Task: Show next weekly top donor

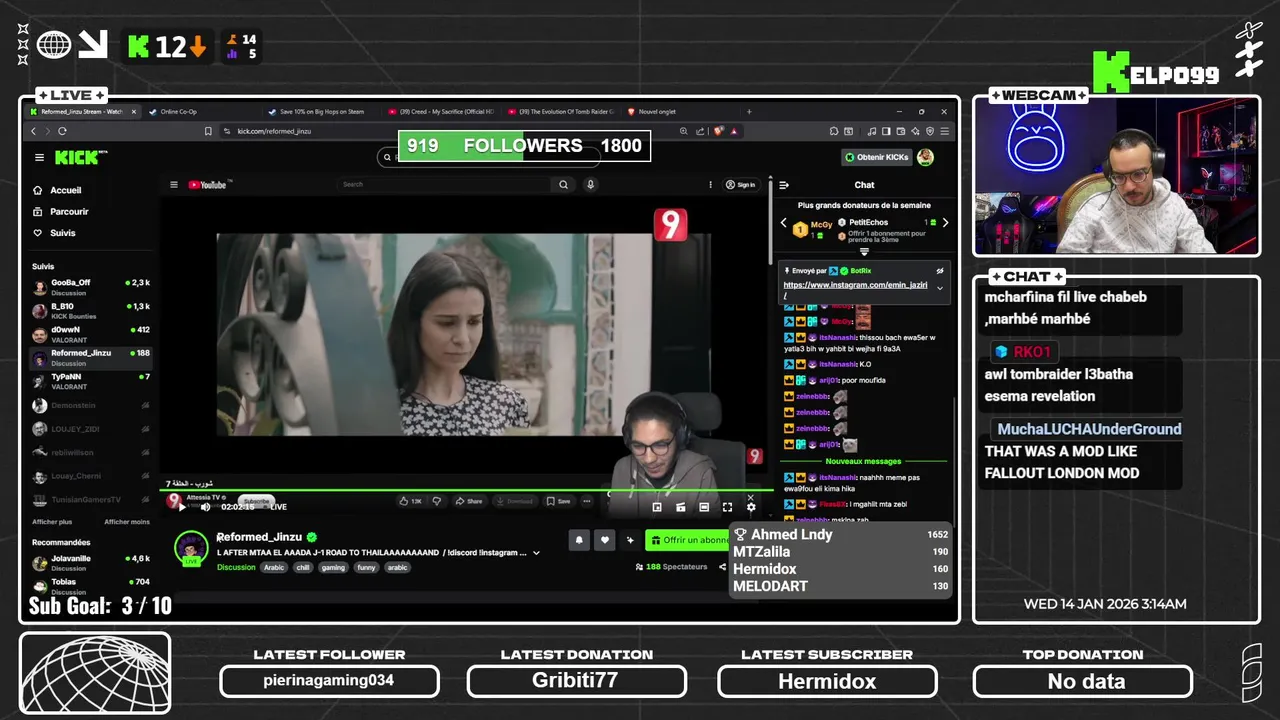Action: pyautogui.click(x=945, y=223)
